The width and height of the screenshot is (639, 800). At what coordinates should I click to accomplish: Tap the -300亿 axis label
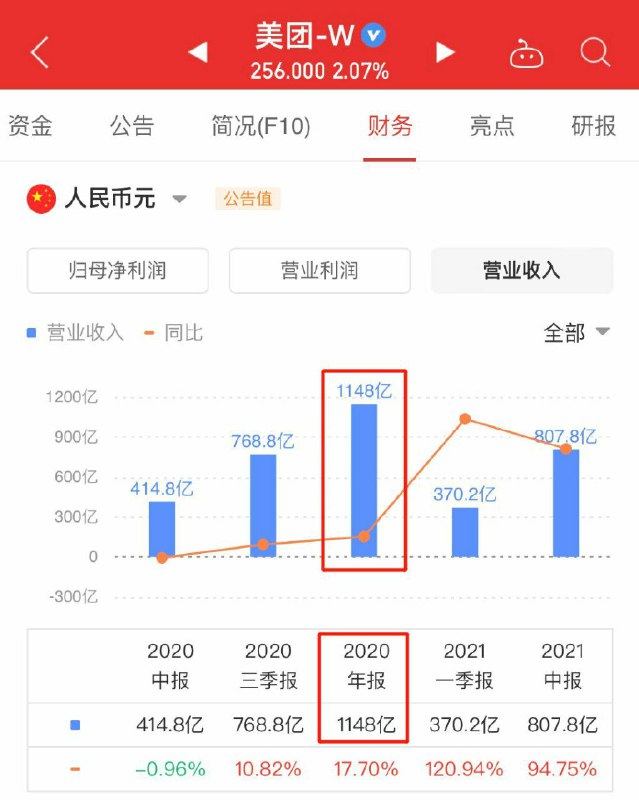[x=73, y=596]
